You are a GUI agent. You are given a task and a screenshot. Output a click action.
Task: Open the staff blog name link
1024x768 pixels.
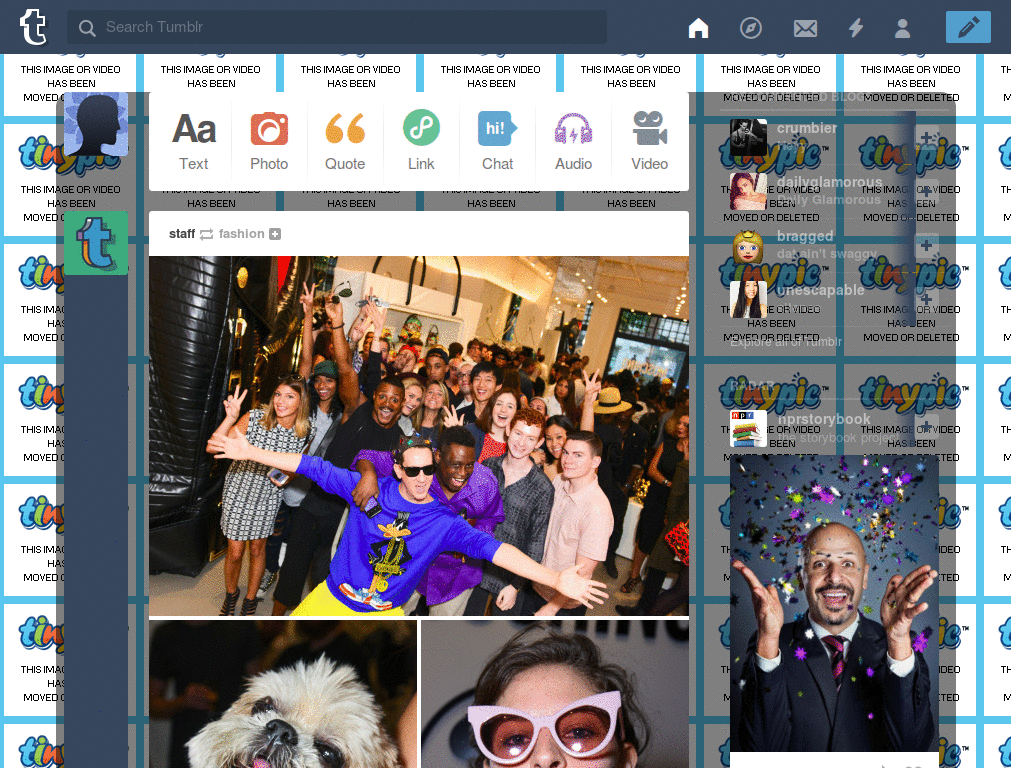[182, 234]
